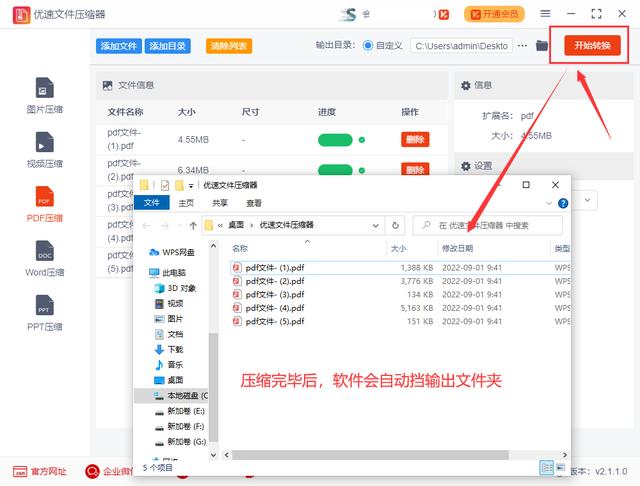Click 添加文件 to add files
This screenshot has width=640, height=486.
pos(119,46)
